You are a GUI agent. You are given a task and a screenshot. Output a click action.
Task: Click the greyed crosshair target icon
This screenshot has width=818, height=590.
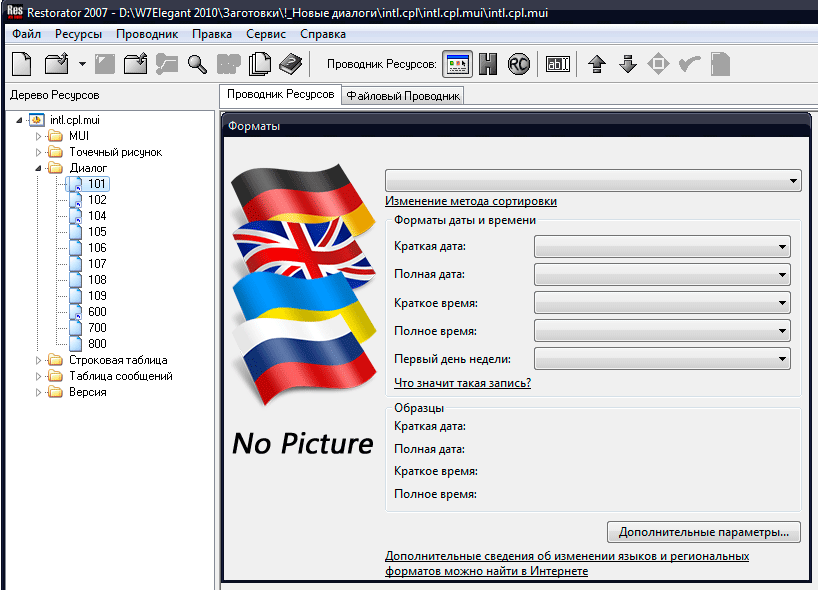658,64
